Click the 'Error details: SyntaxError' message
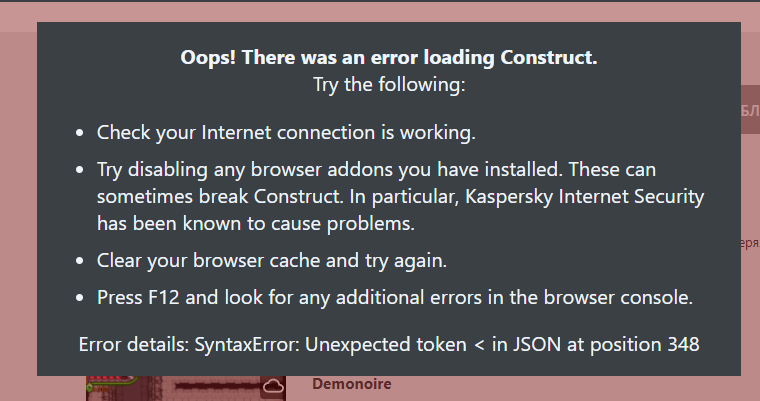This screenshot has width=760, height=401. (389, 344)
